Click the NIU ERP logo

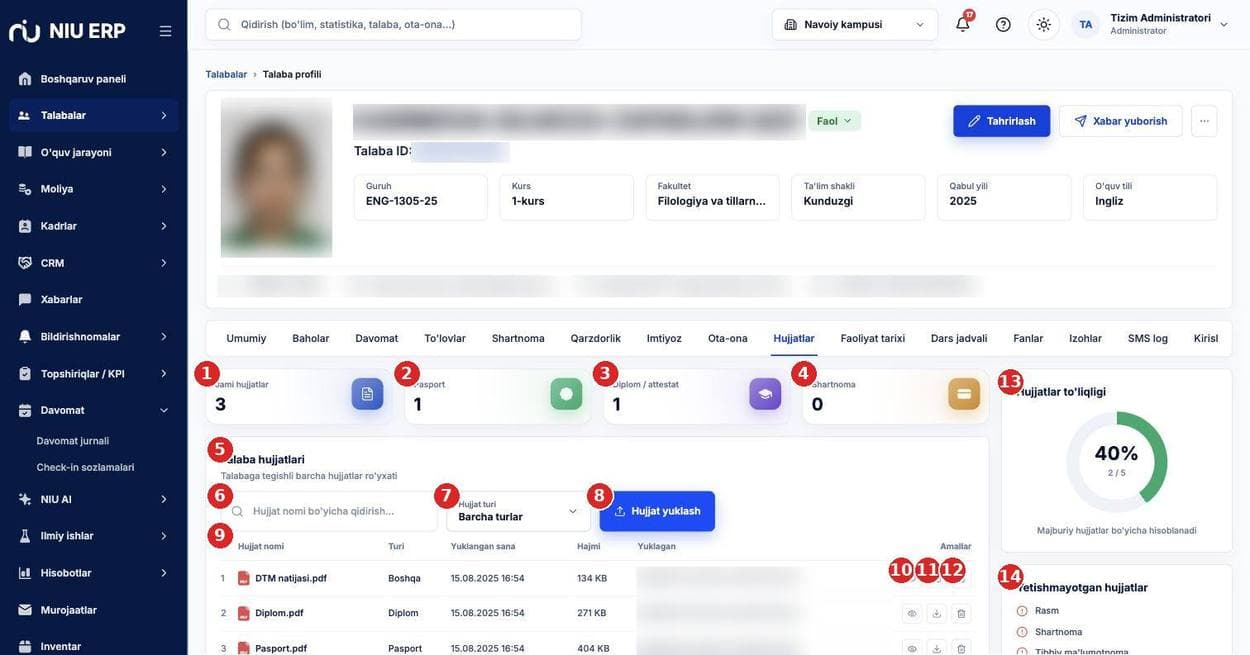(x=67, y=31)
